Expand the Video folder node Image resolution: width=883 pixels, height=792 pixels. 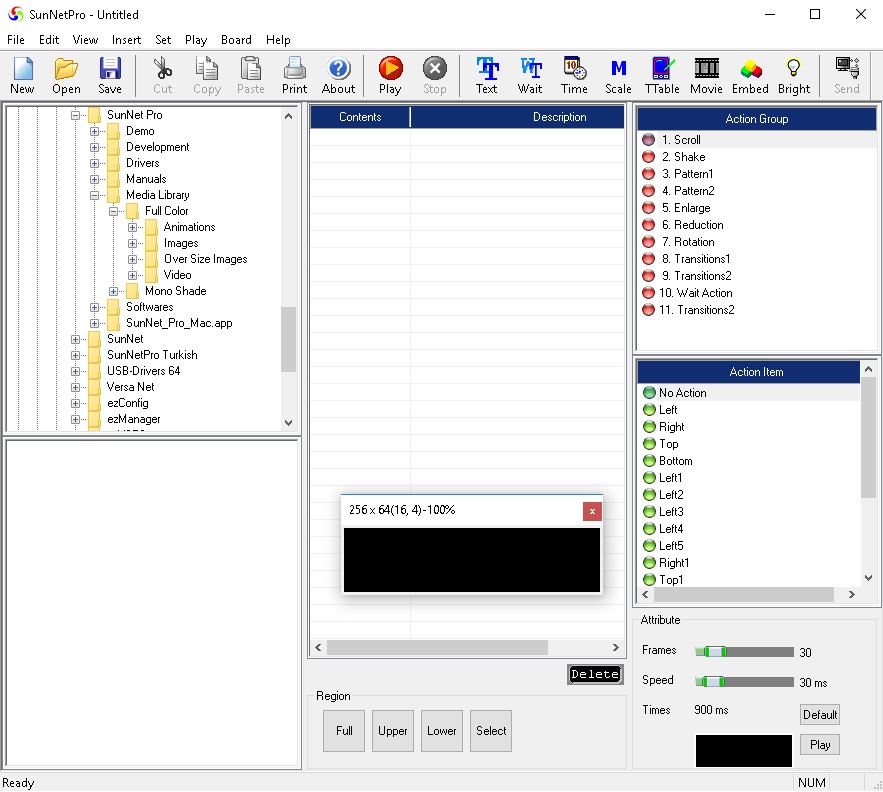click(x=132, y=275)
